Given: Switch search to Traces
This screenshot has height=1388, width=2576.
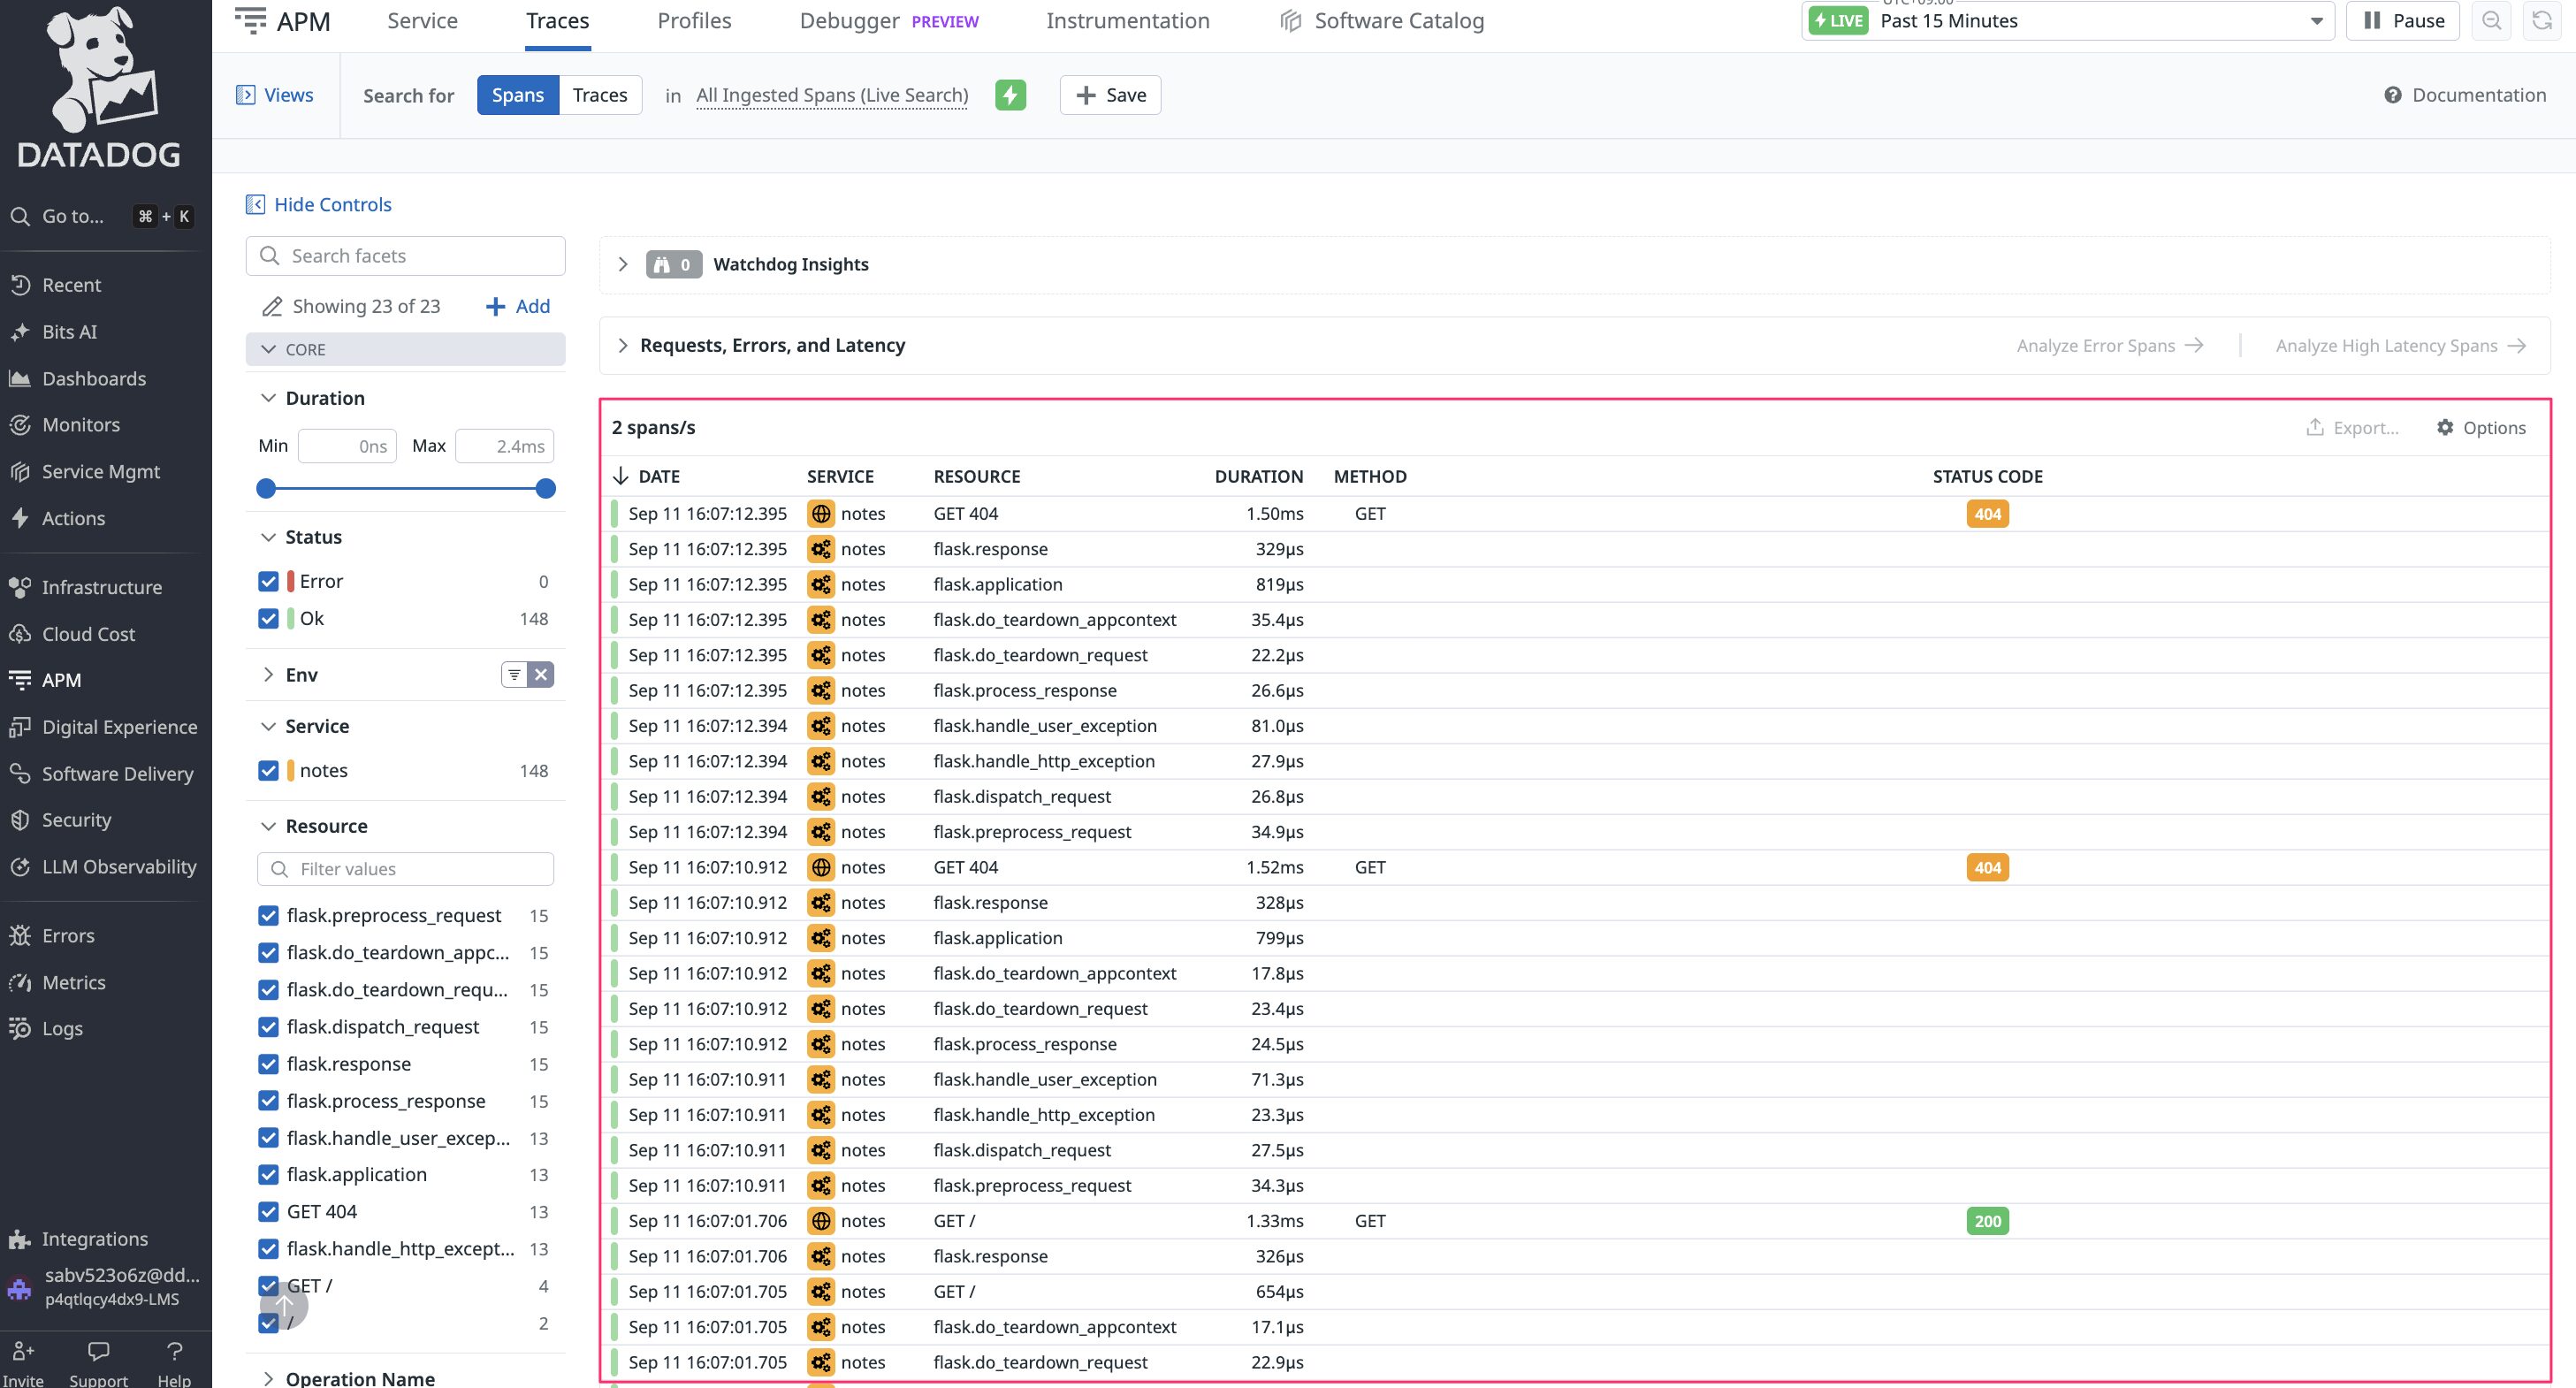Looking at the screenshot, I should point(600,95).
